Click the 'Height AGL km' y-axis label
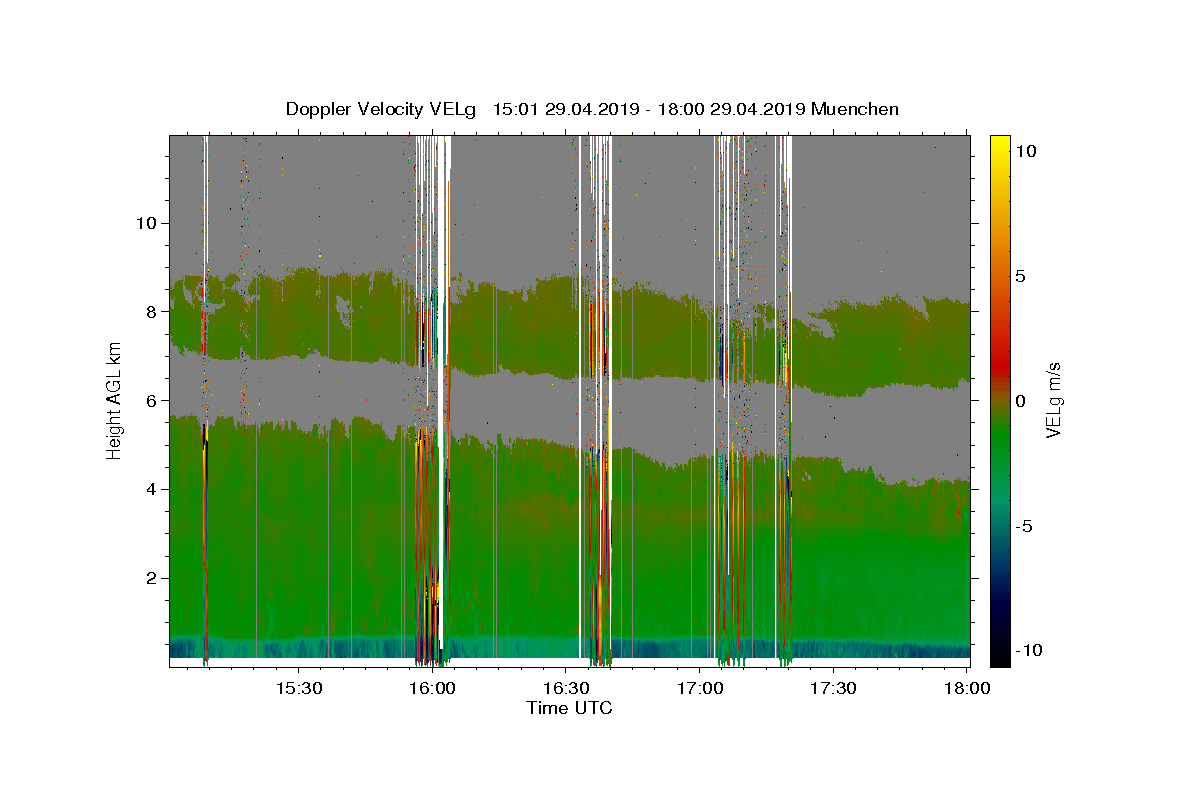Viewport: 1200px width, 800px height. click(114, 400)
